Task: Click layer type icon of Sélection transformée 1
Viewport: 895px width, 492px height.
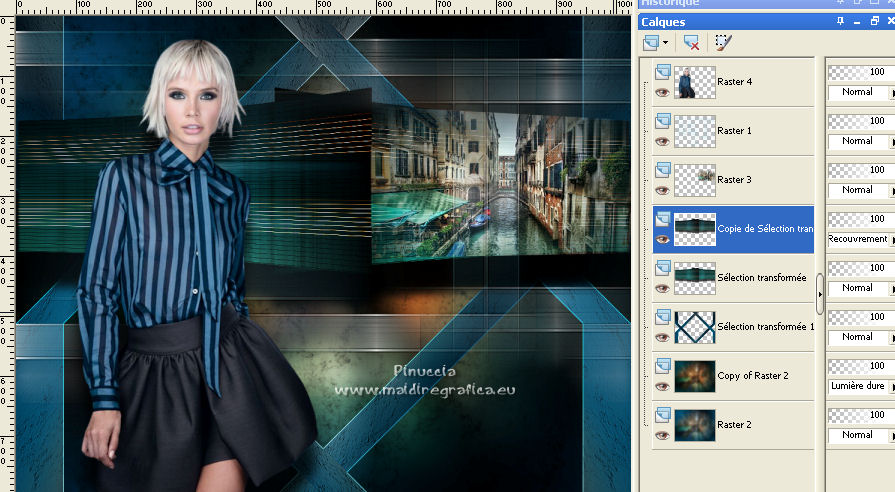Action: pos(662,317)
